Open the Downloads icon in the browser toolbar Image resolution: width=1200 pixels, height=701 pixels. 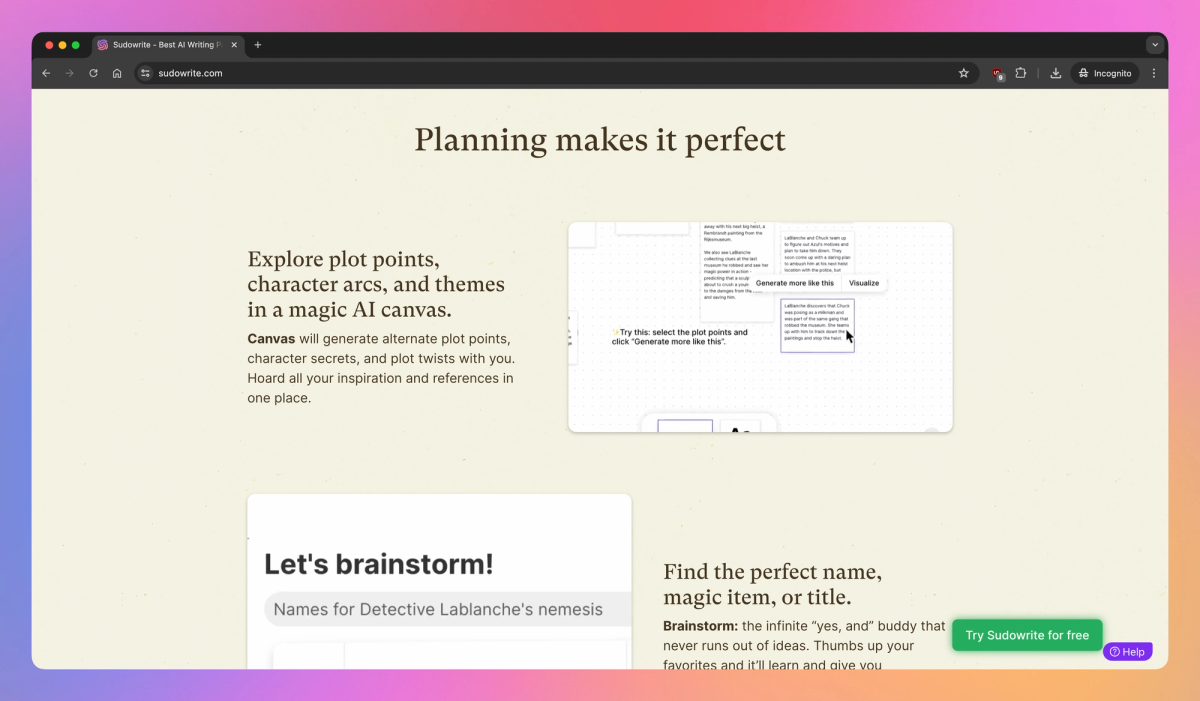pyautogui.click(x=1055, y=73)
